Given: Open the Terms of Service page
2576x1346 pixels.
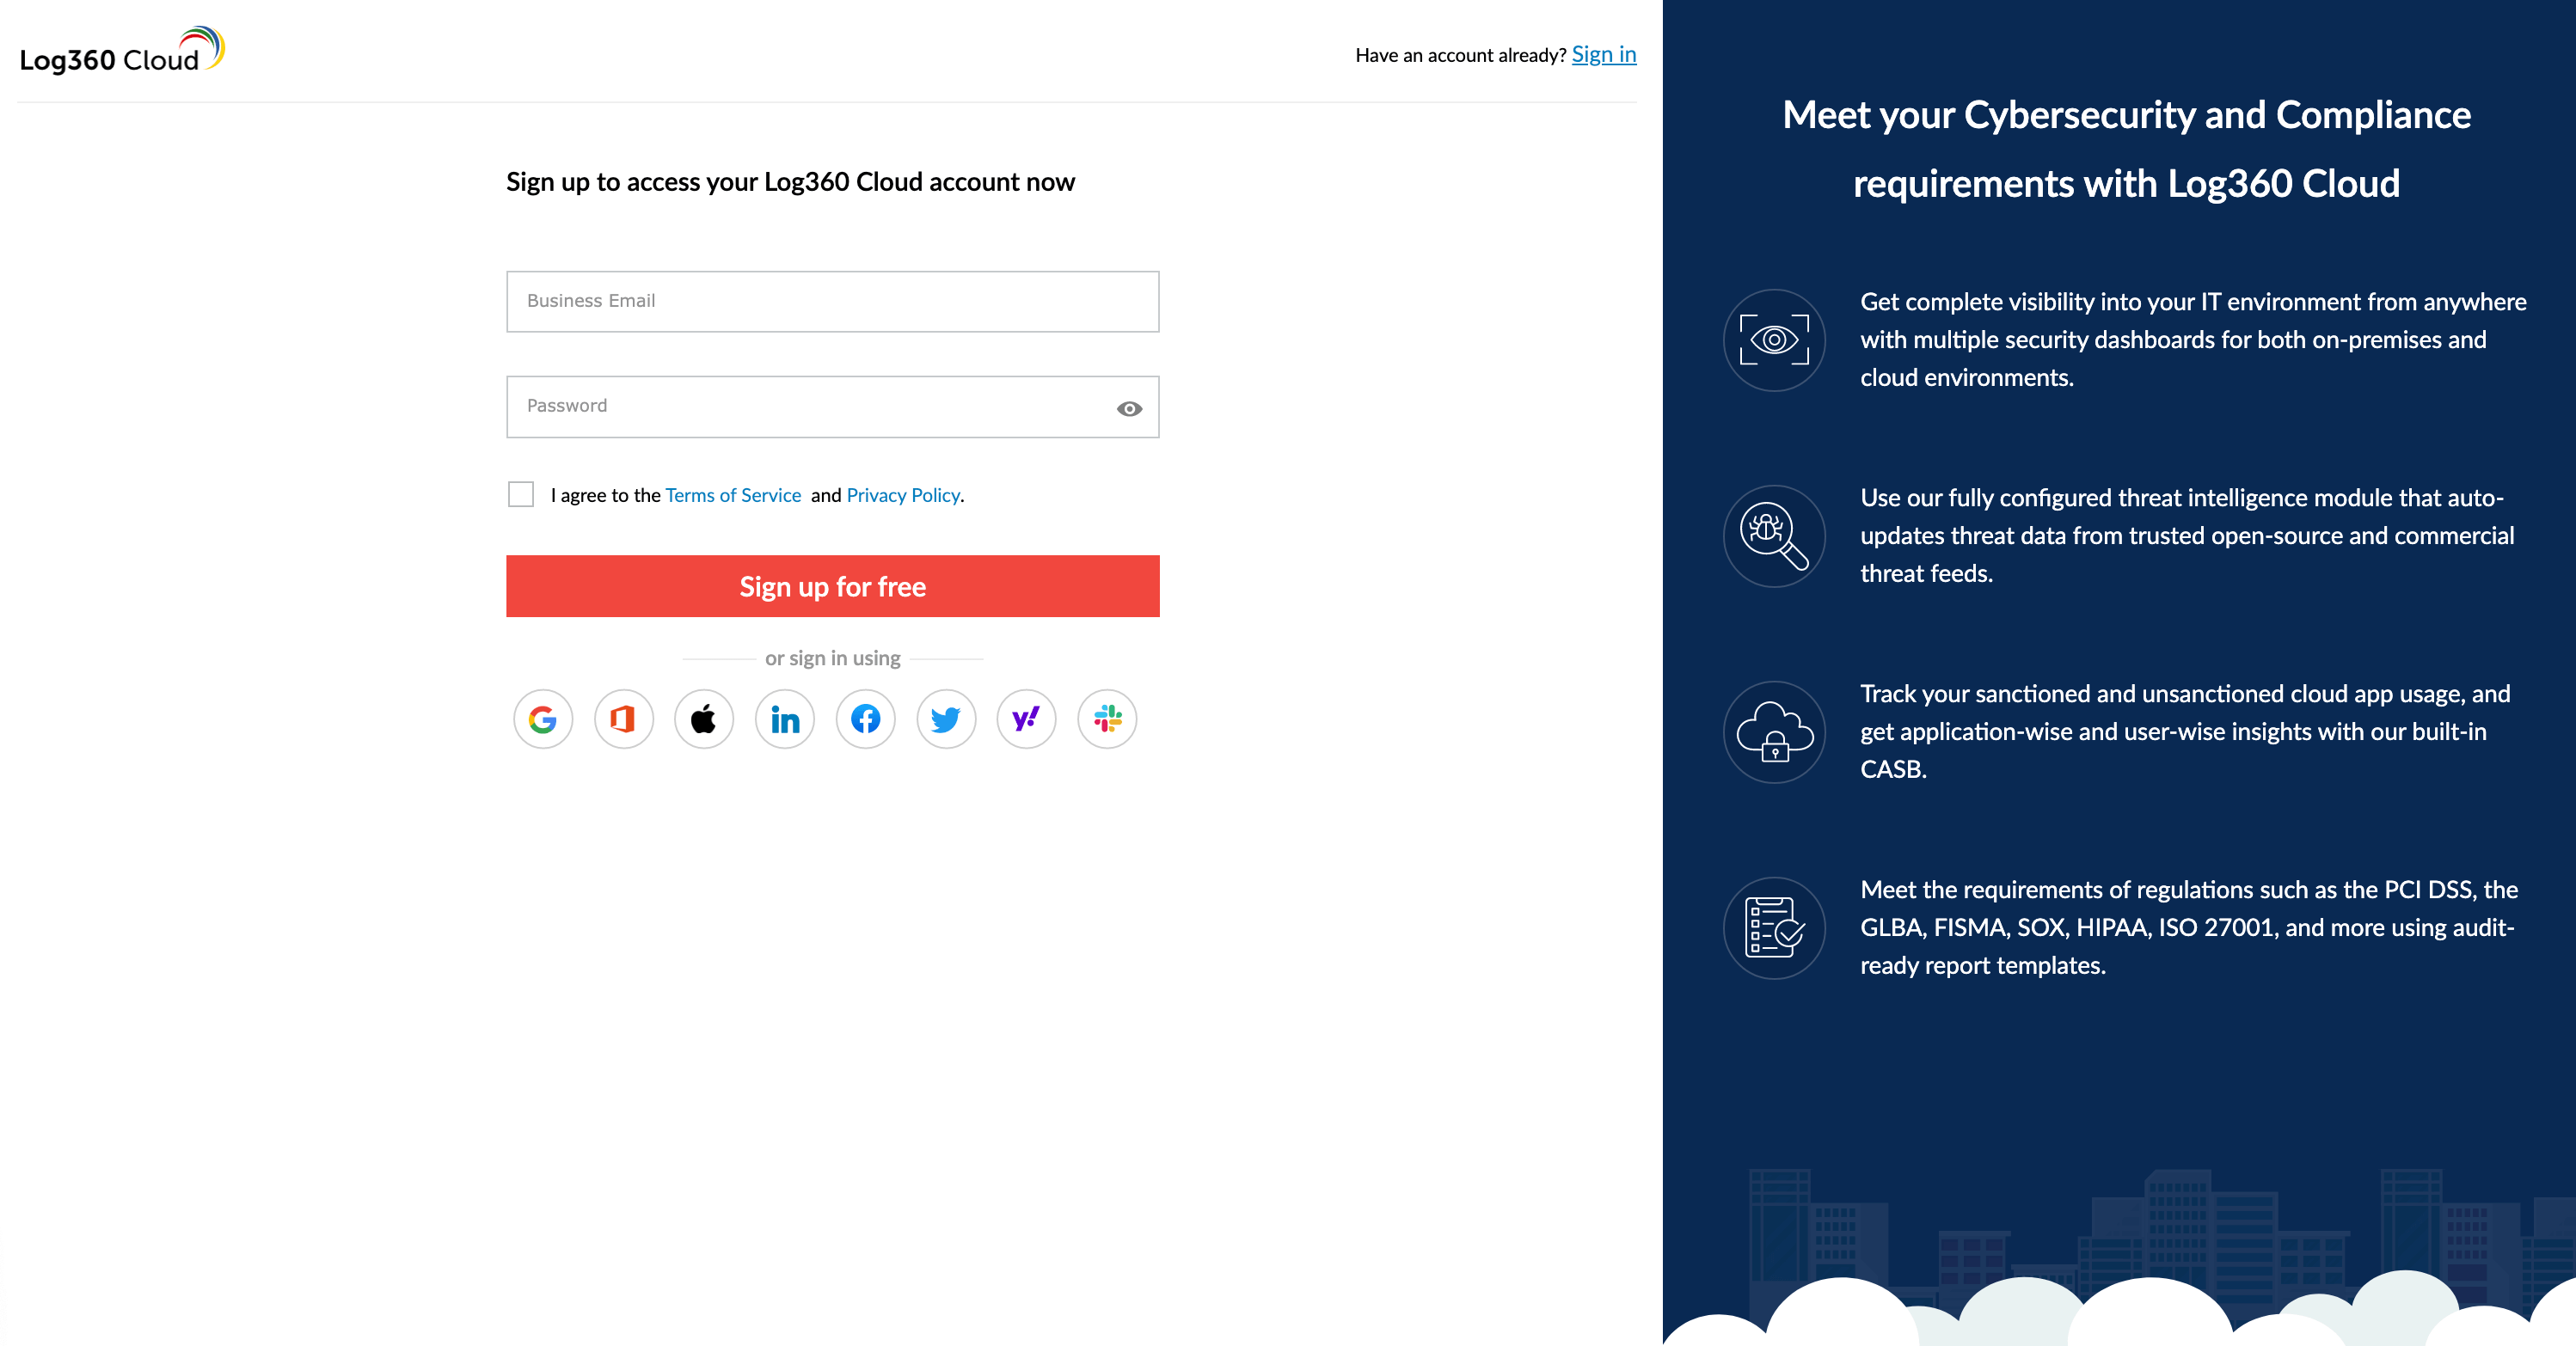Looking at the screenshot, I should point(733,495).
